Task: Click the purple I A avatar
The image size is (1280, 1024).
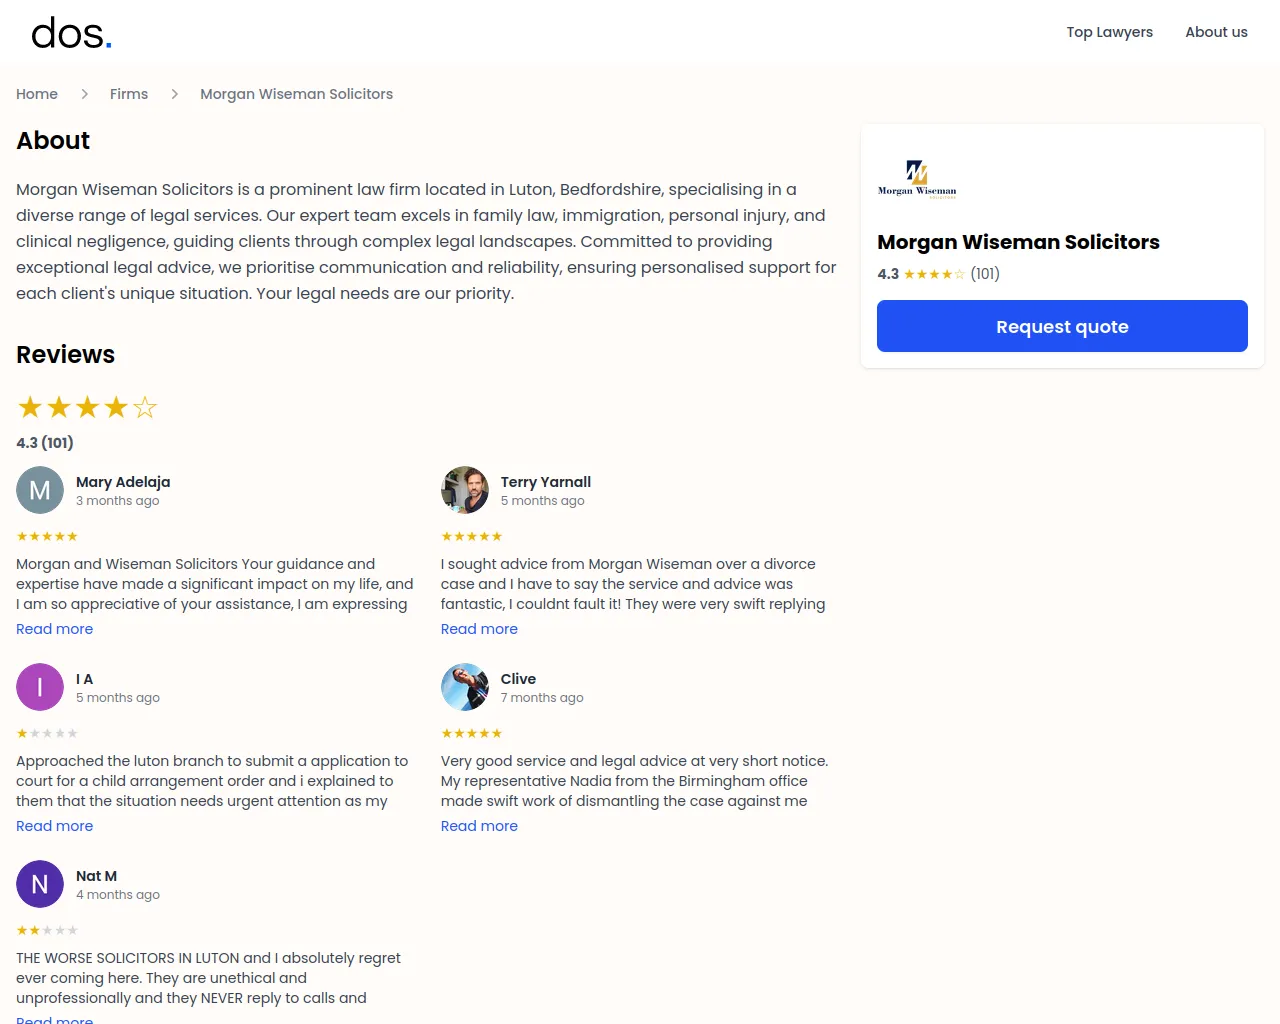Action: click(40, 687)
